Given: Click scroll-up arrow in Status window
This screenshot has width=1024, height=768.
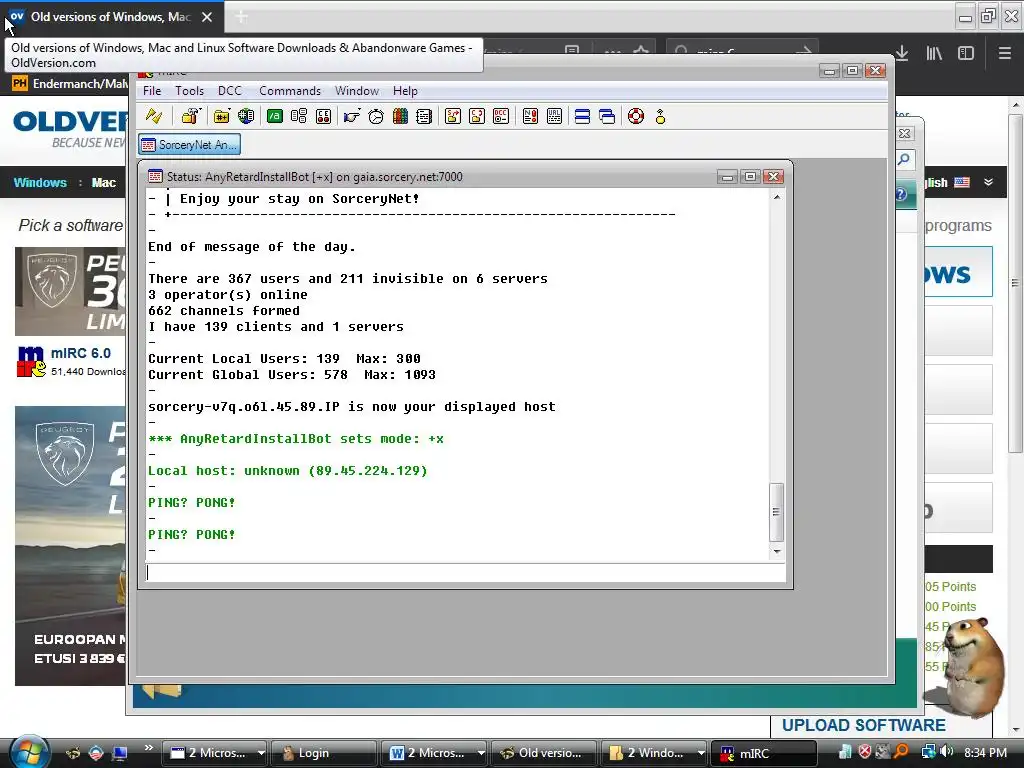Looking at the screenshot, I should click(776, 197).
